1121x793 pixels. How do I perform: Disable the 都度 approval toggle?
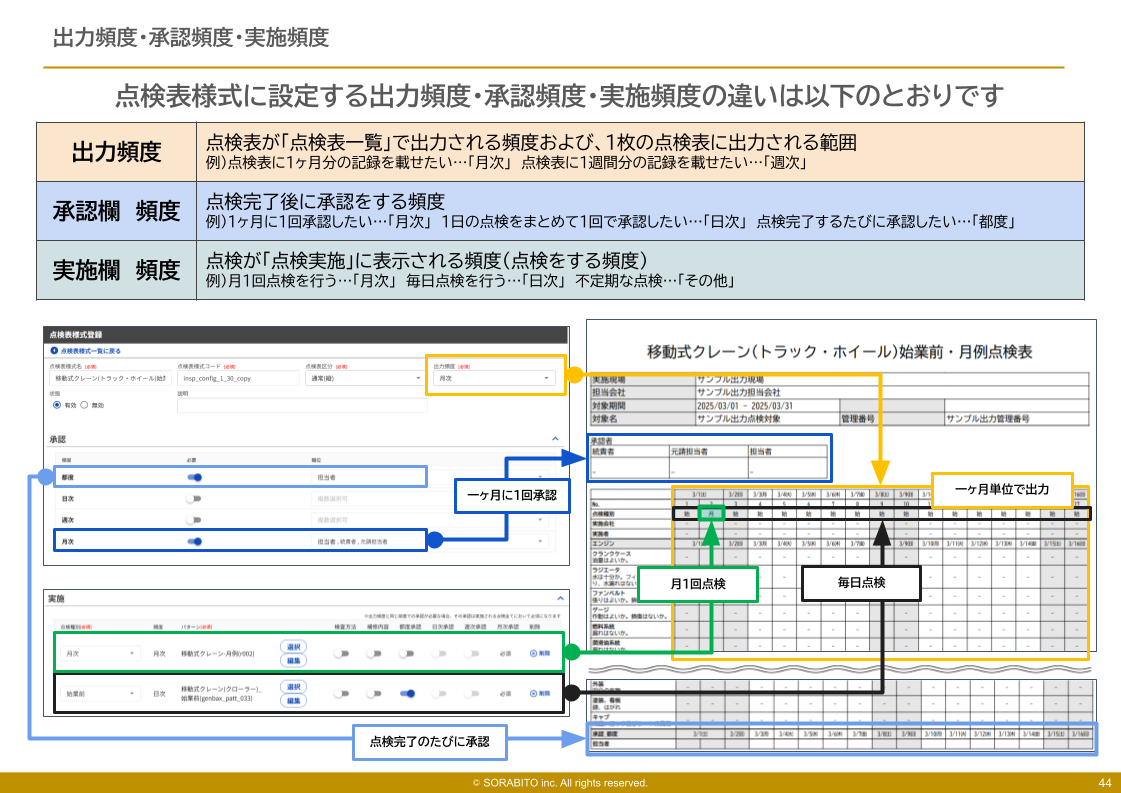click(x=193, y=477)
